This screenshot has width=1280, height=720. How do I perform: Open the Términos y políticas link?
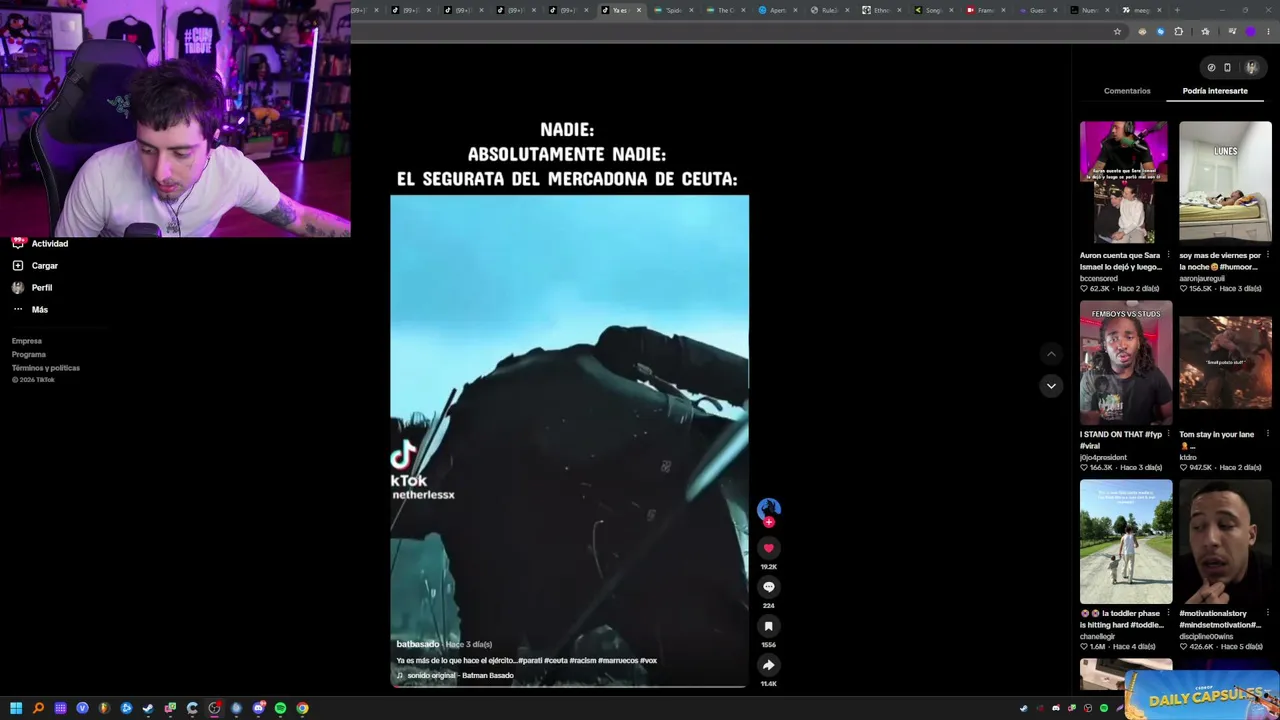[x=46, y=368]
